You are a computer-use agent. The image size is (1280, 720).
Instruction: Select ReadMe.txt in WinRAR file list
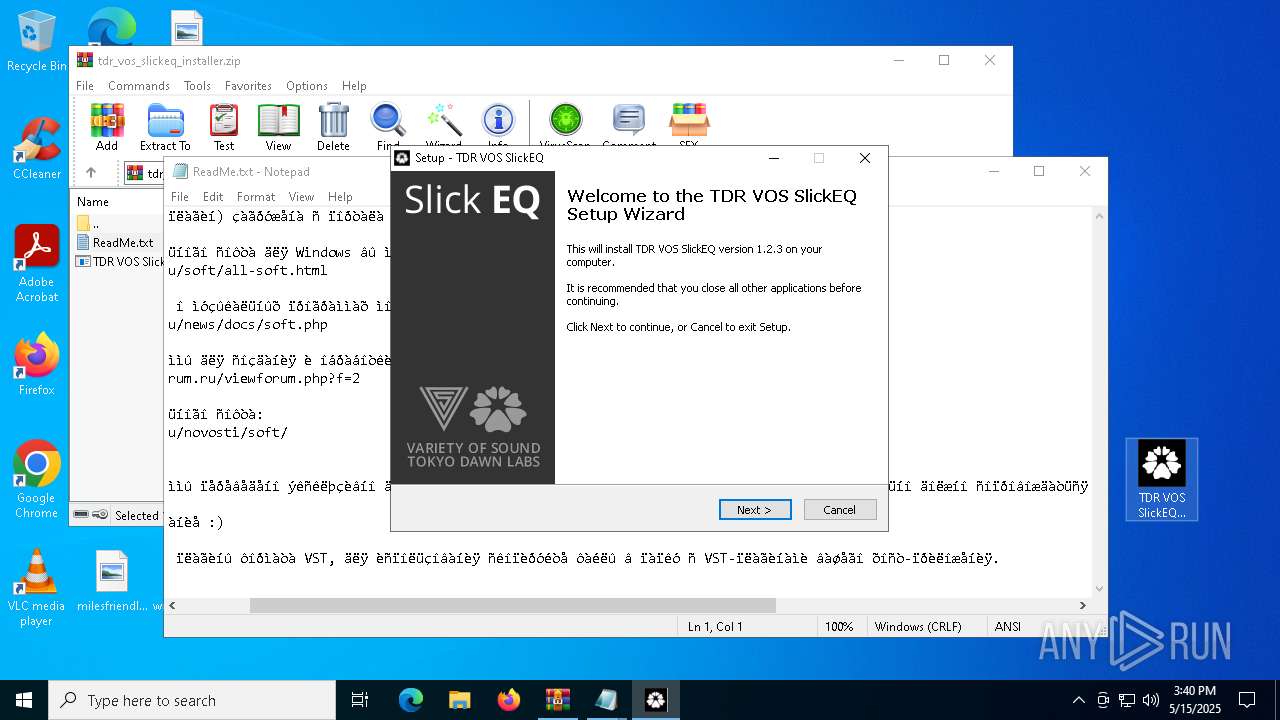[x=115, y=242]
